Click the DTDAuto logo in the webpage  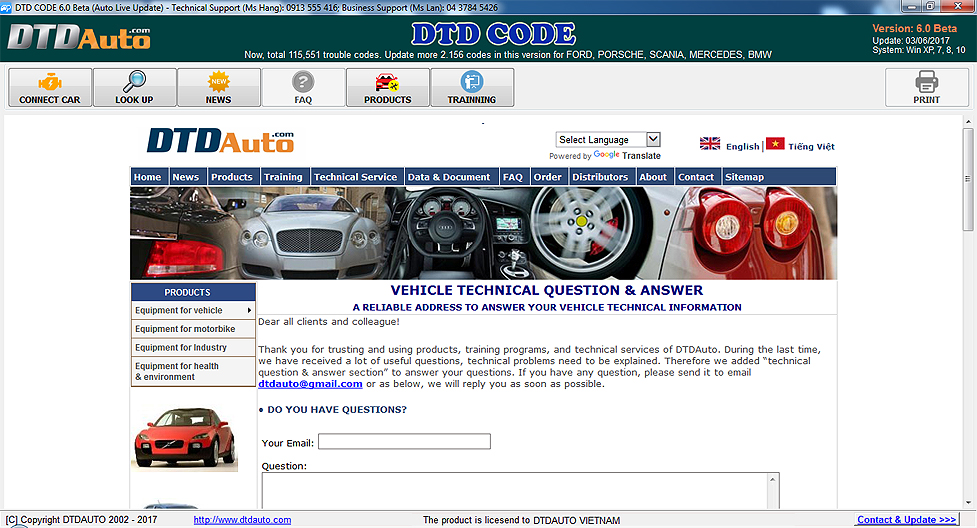220,141
